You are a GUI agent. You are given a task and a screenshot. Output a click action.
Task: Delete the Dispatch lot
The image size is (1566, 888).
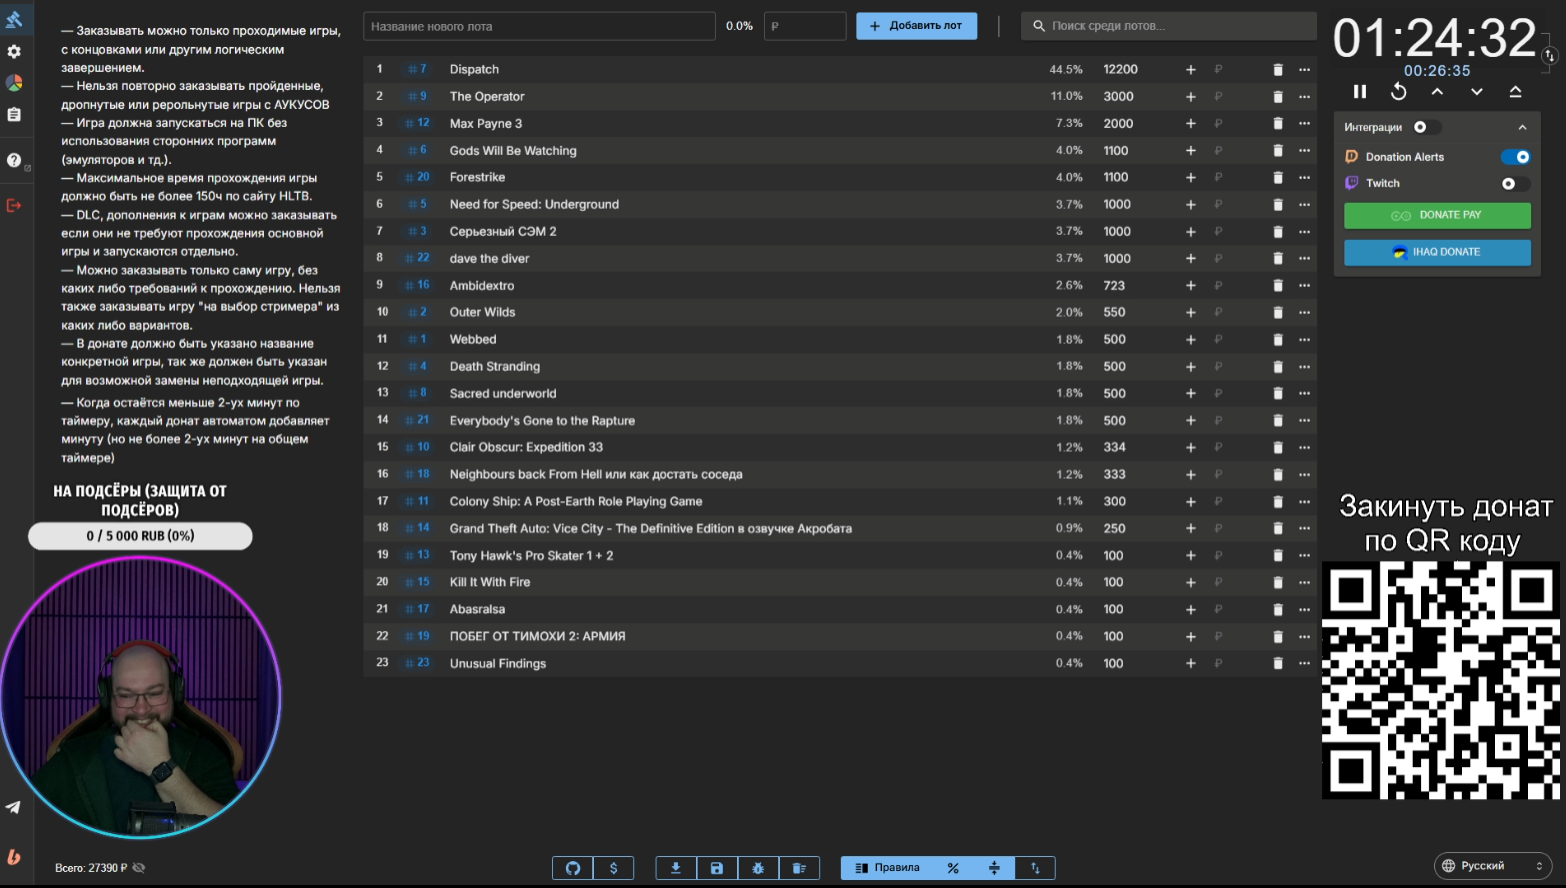tap(1278, 70)
